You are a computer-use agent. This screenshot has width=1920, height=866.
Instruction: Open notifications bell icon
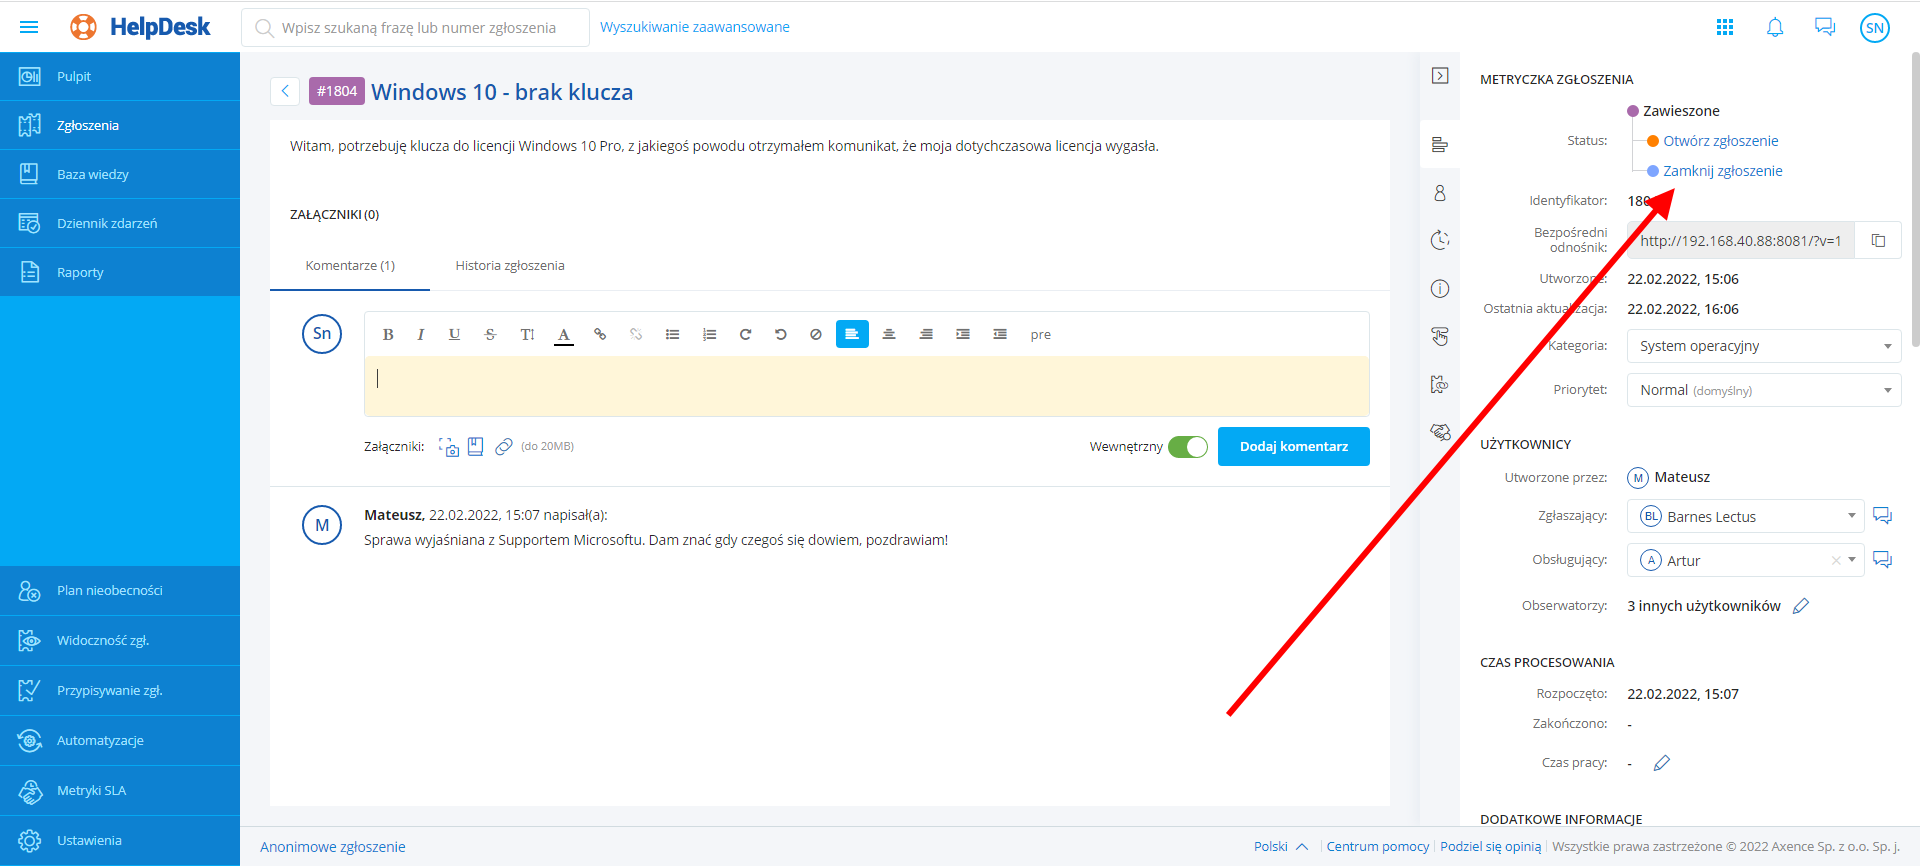1775,28
